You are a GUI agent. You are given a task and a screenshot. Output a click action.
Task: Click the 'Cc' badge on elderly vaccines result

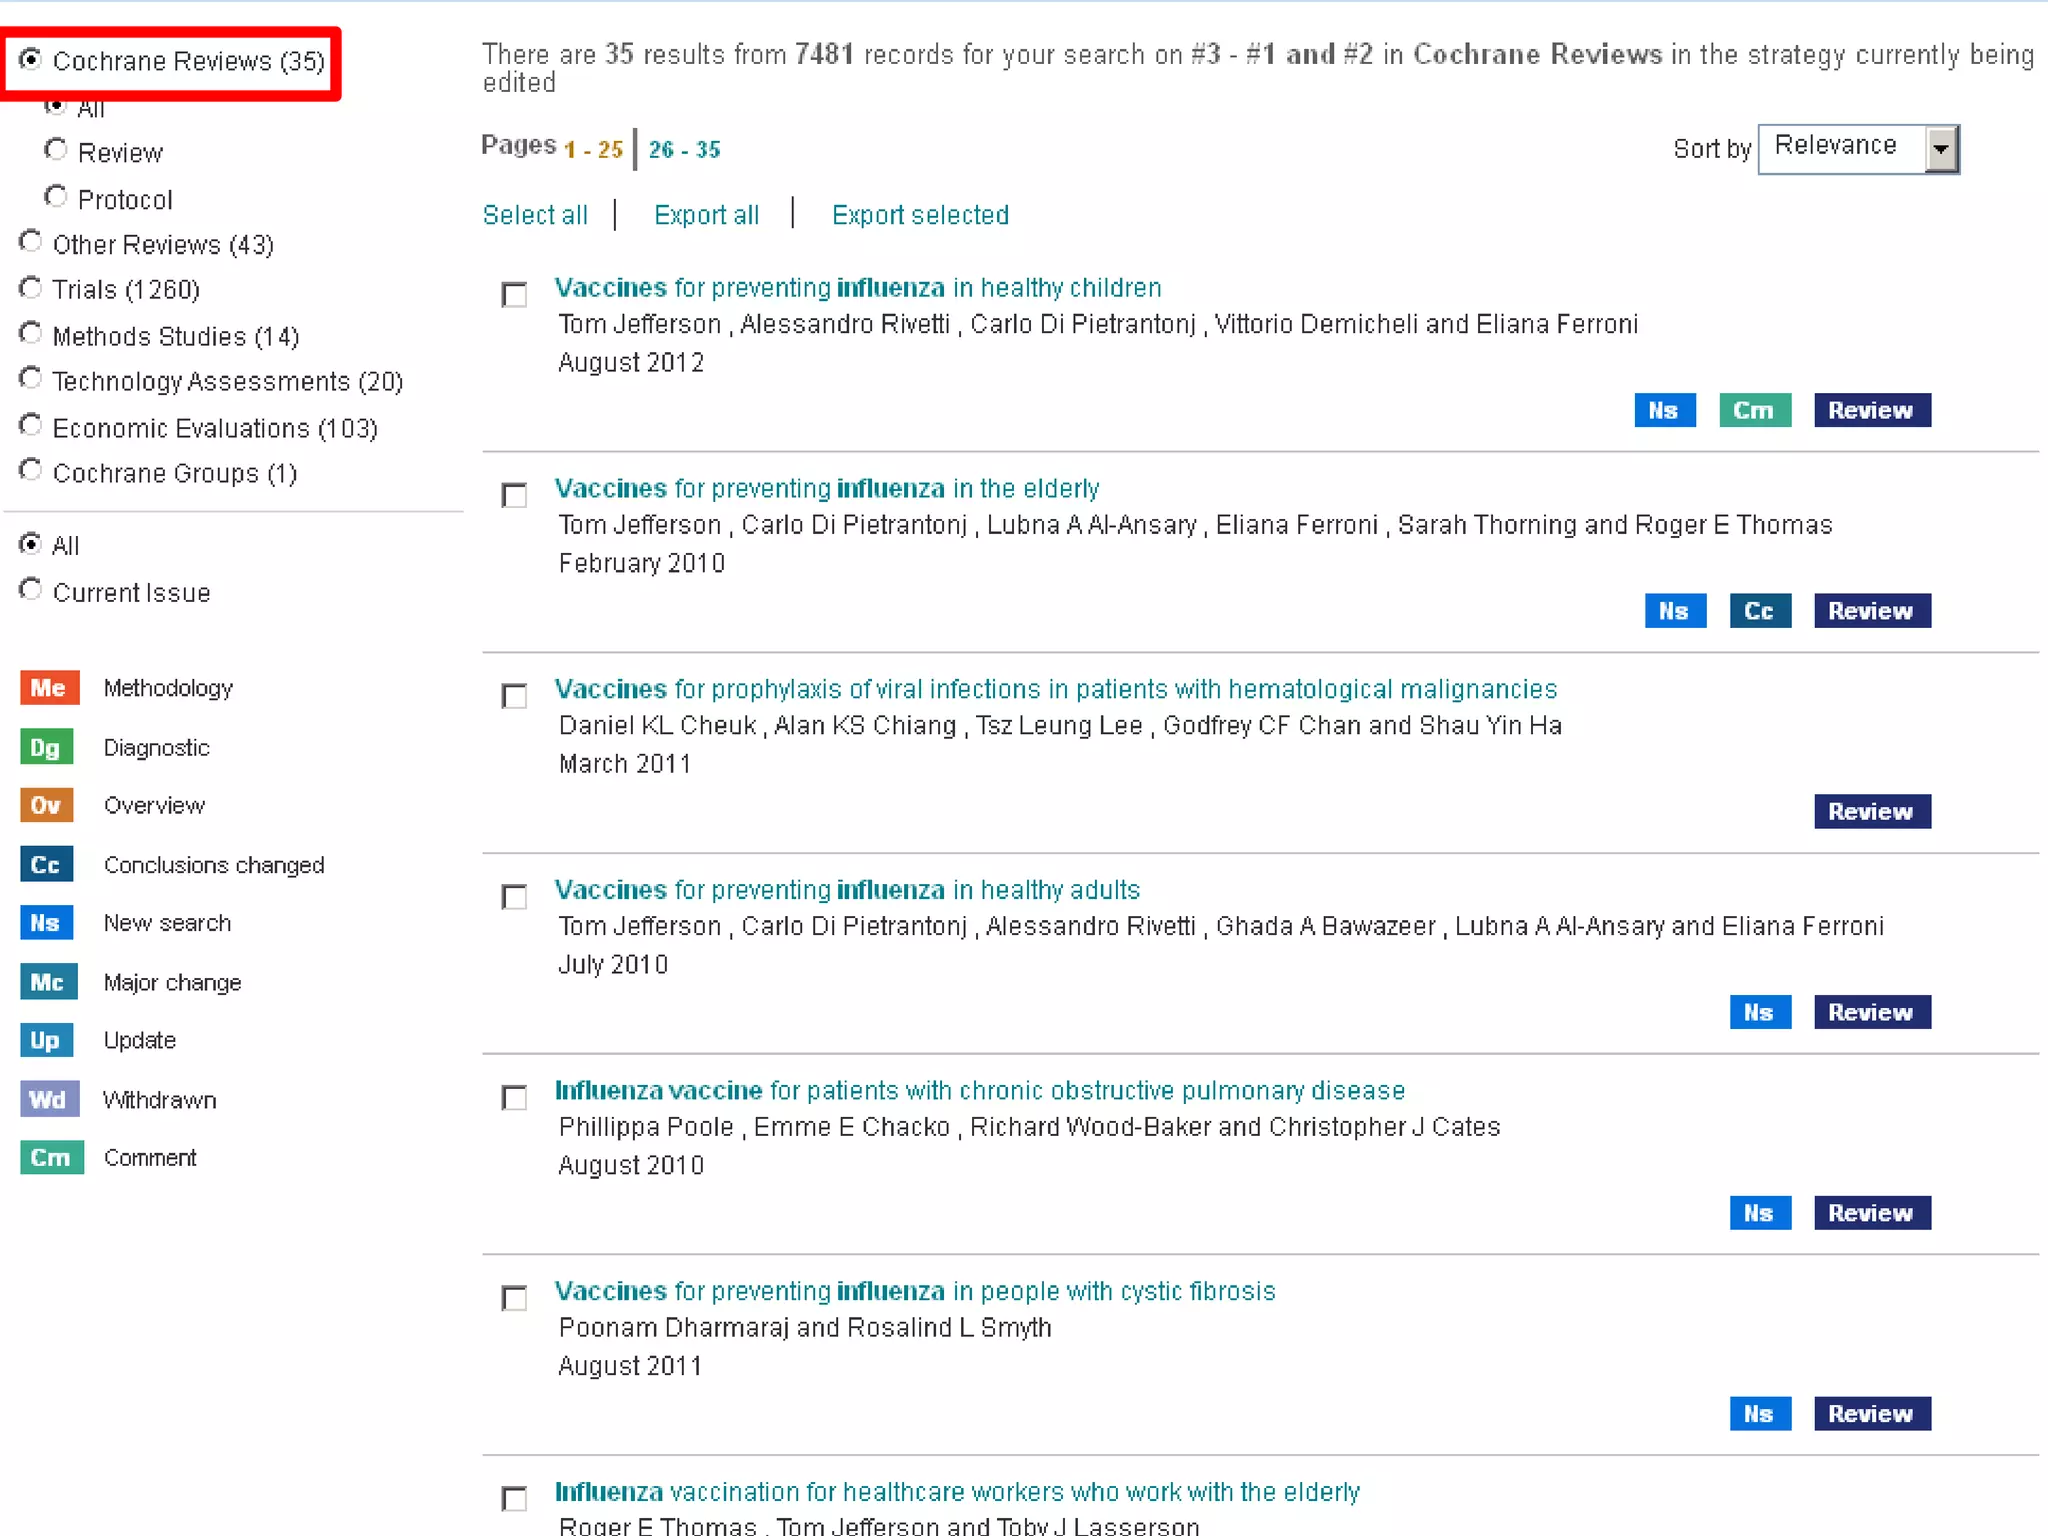click(1759, 611)
